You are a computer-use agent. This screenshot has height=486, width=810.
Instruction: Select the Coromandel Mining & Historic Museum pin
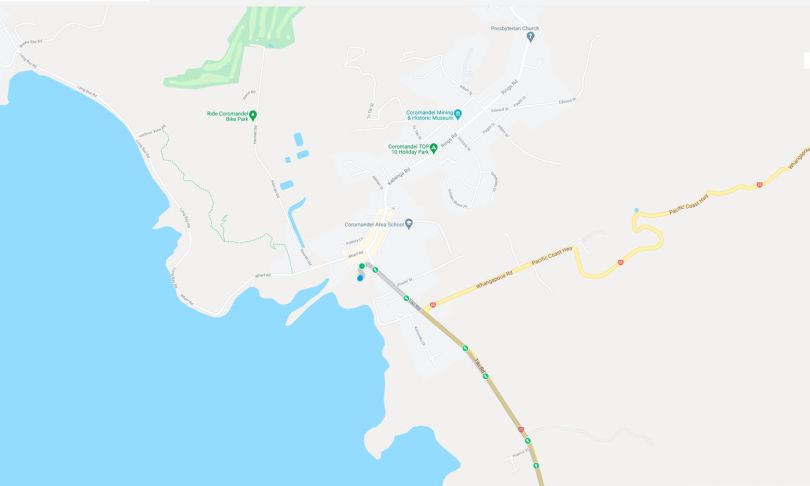[x=458, y=114]
